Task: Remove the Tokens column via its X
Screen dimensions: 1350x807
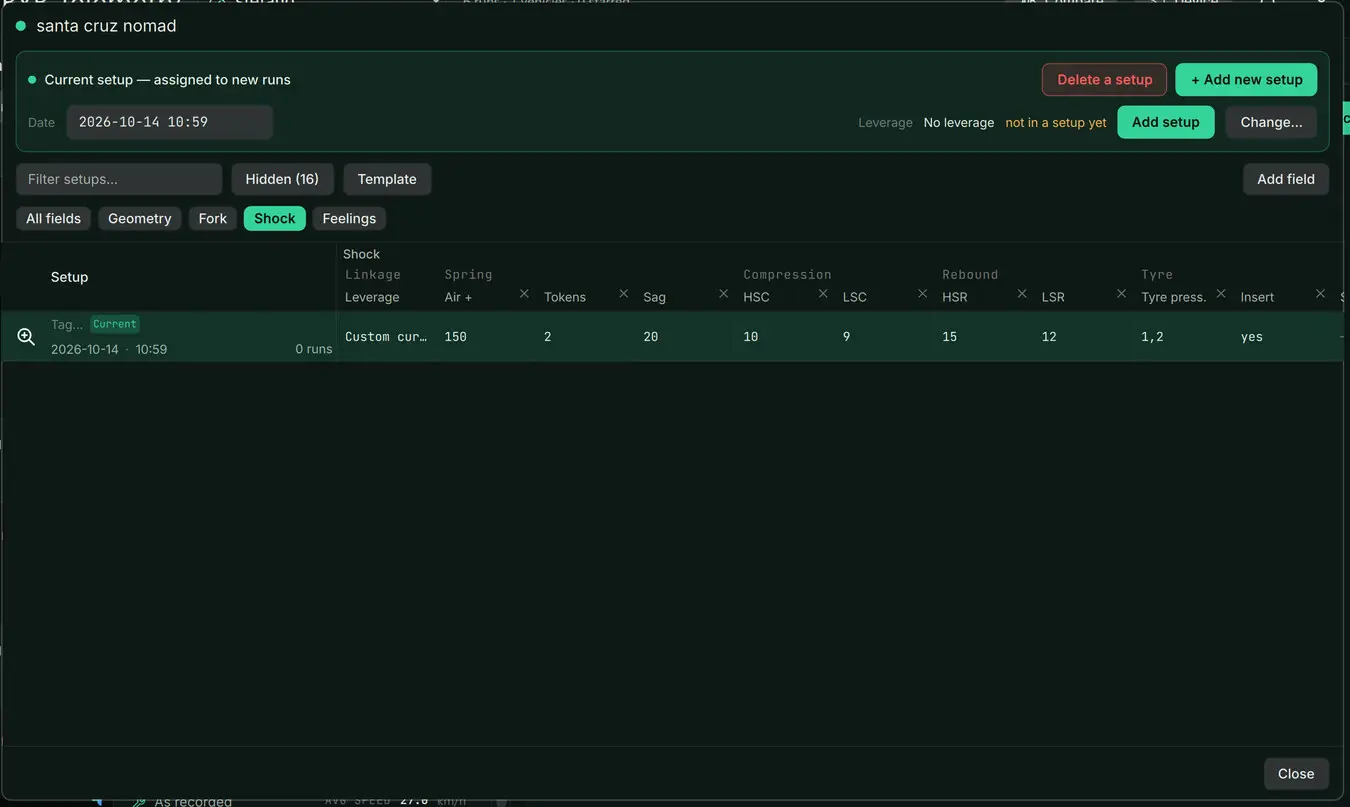Action: [624, 294]
